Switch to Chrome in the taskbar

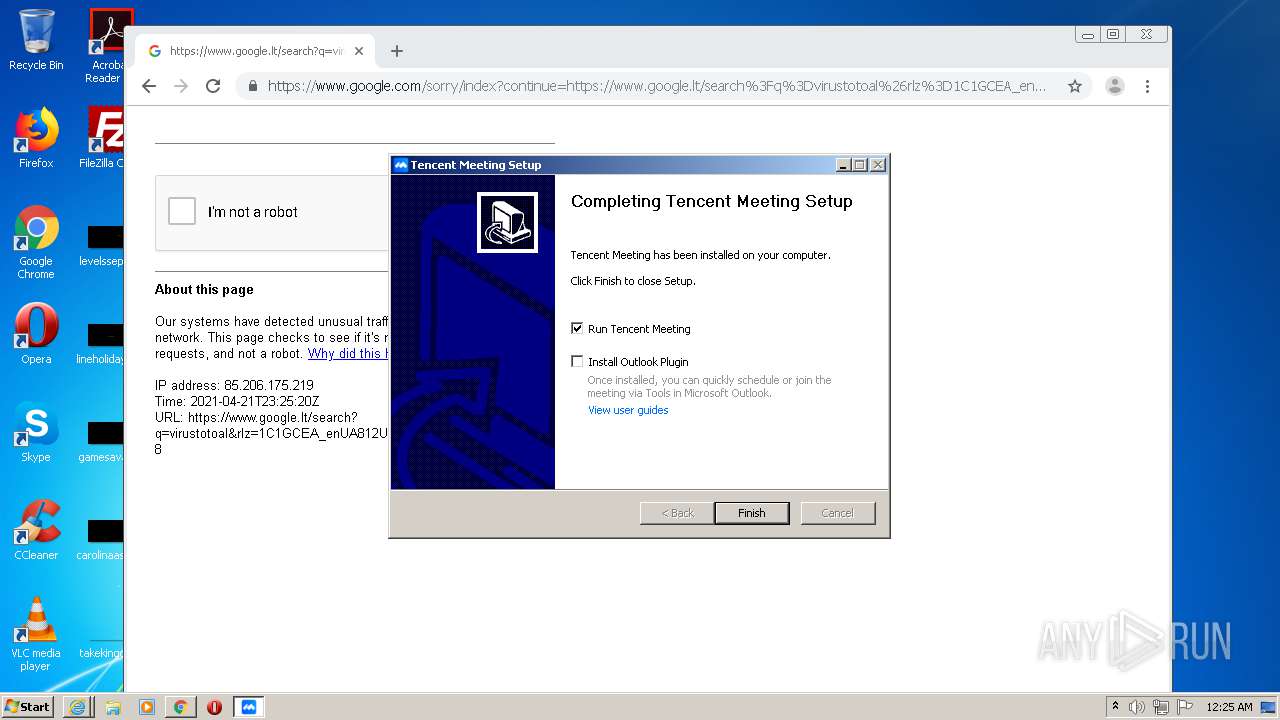pos(181,707)
